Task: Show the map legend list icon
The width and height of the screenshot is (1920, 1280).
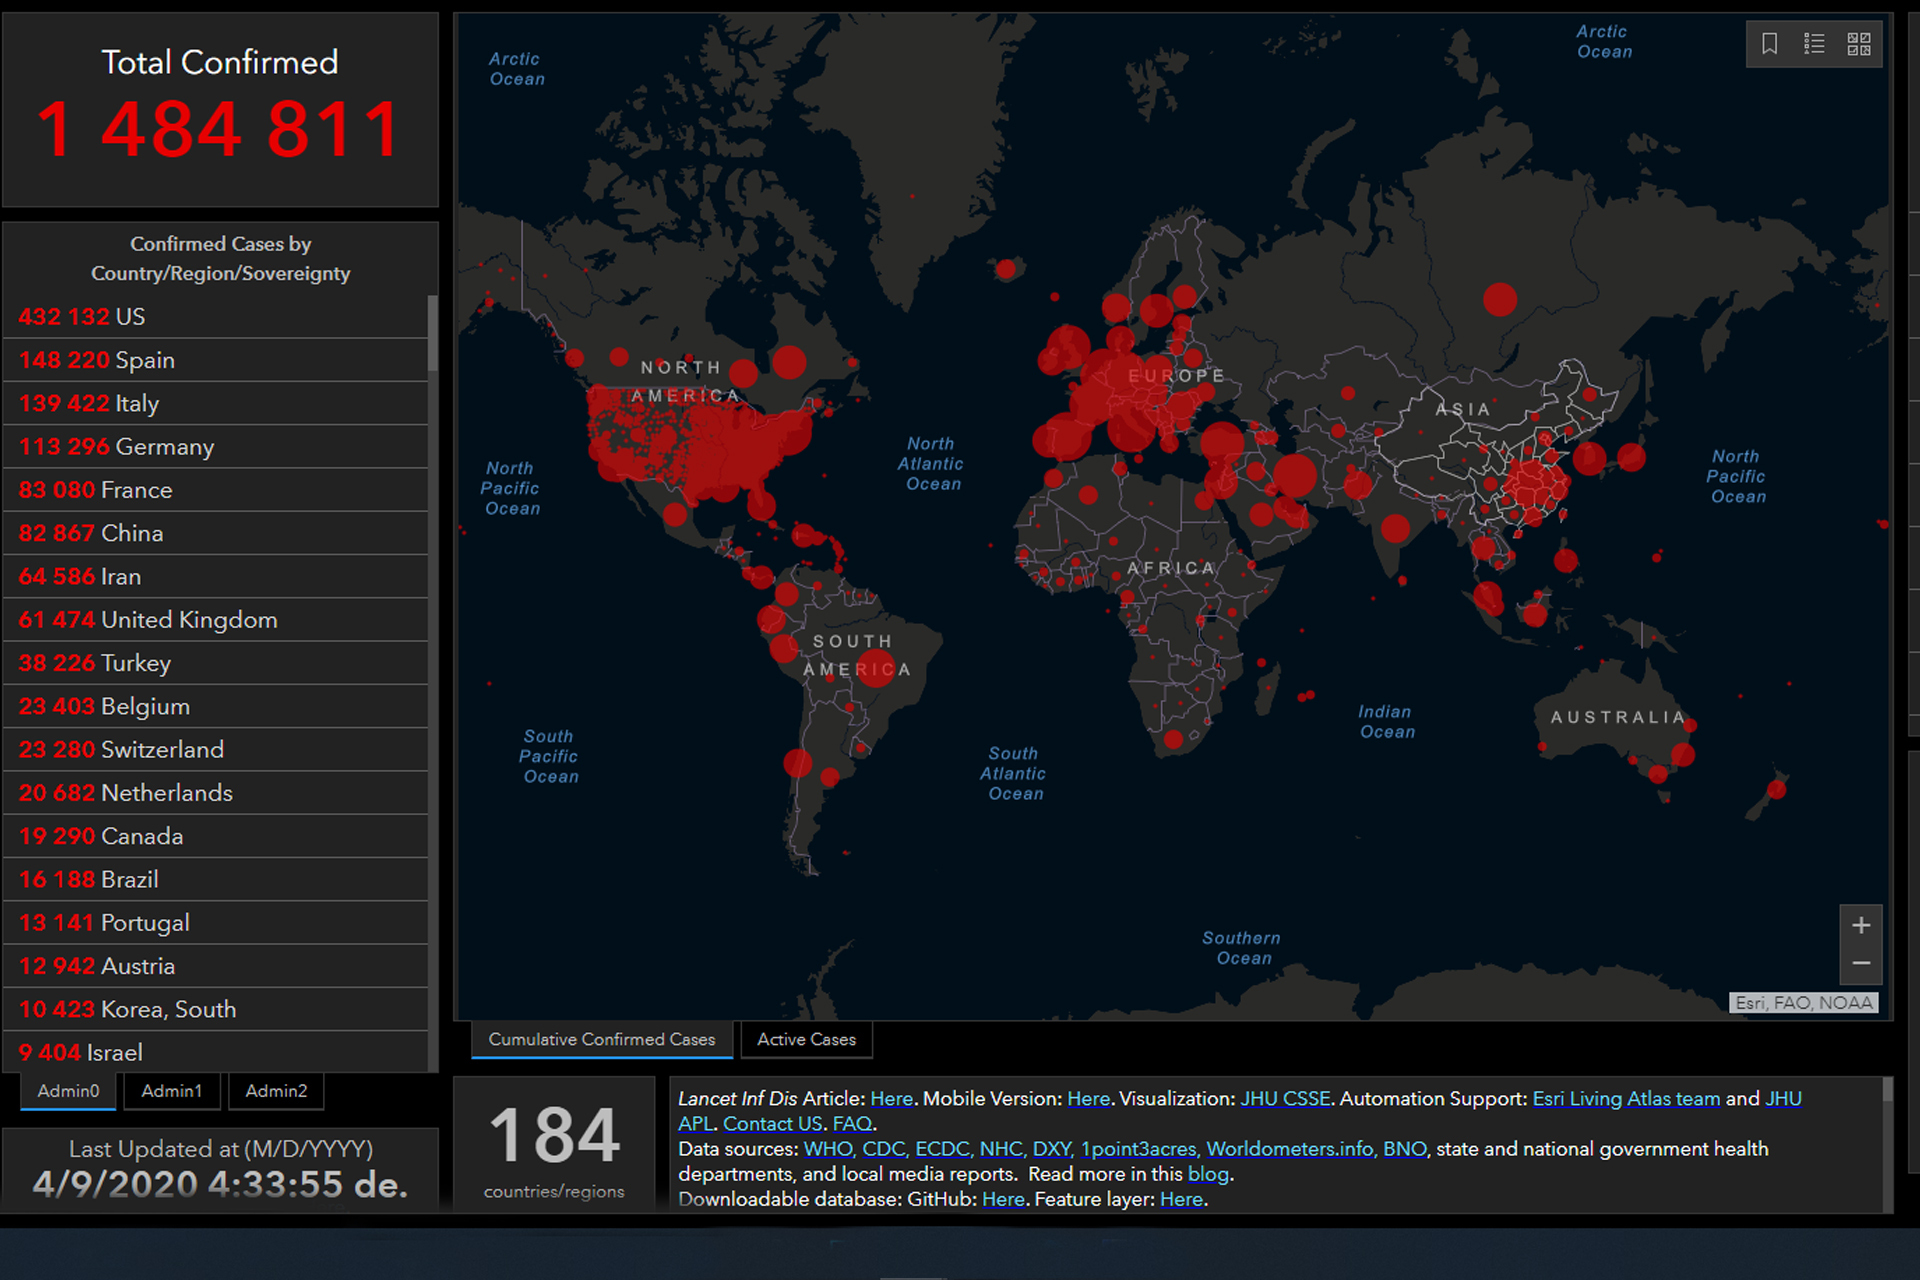Action: [x=1814, y=44]
